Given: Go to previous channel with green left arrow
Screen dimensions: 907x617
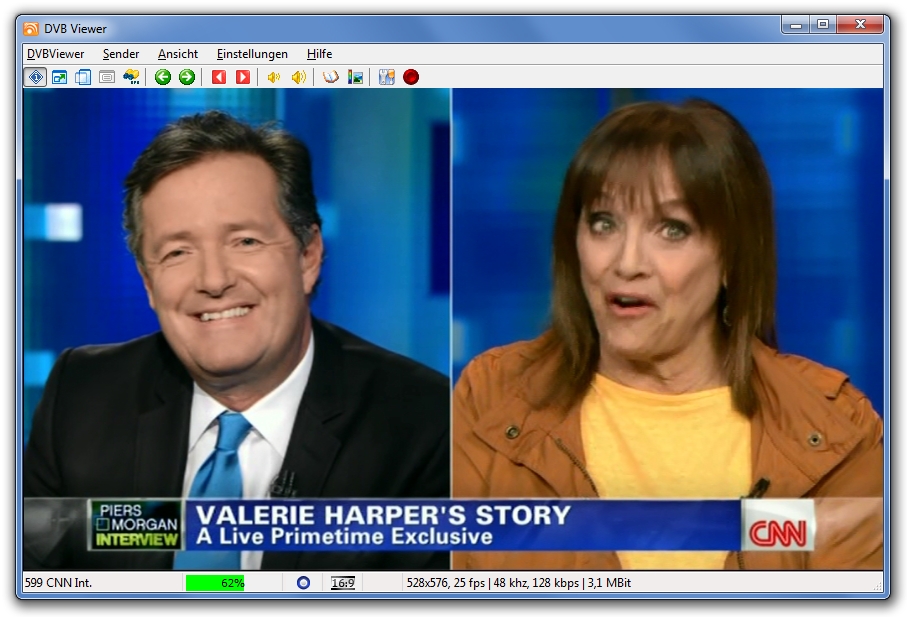Looking at the screenshot, I should (x=163, y=77).
